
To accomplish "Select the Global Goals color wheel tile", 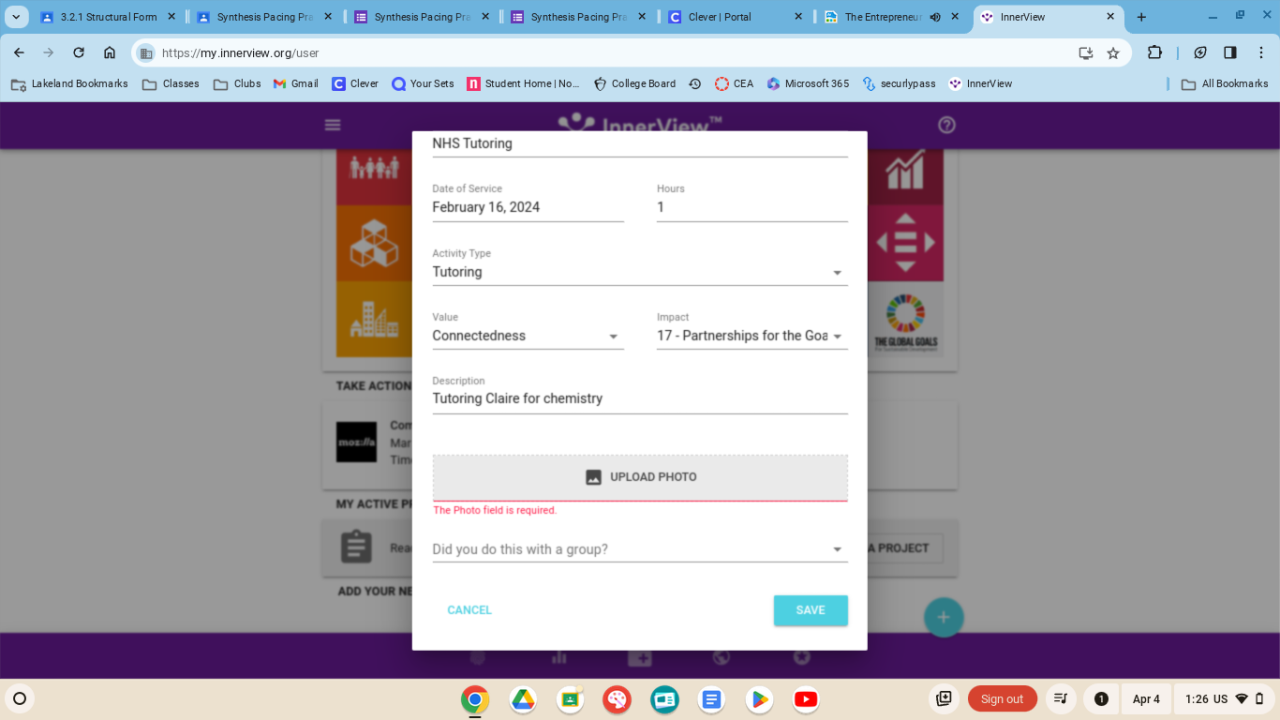I will [x=905, y=319].
